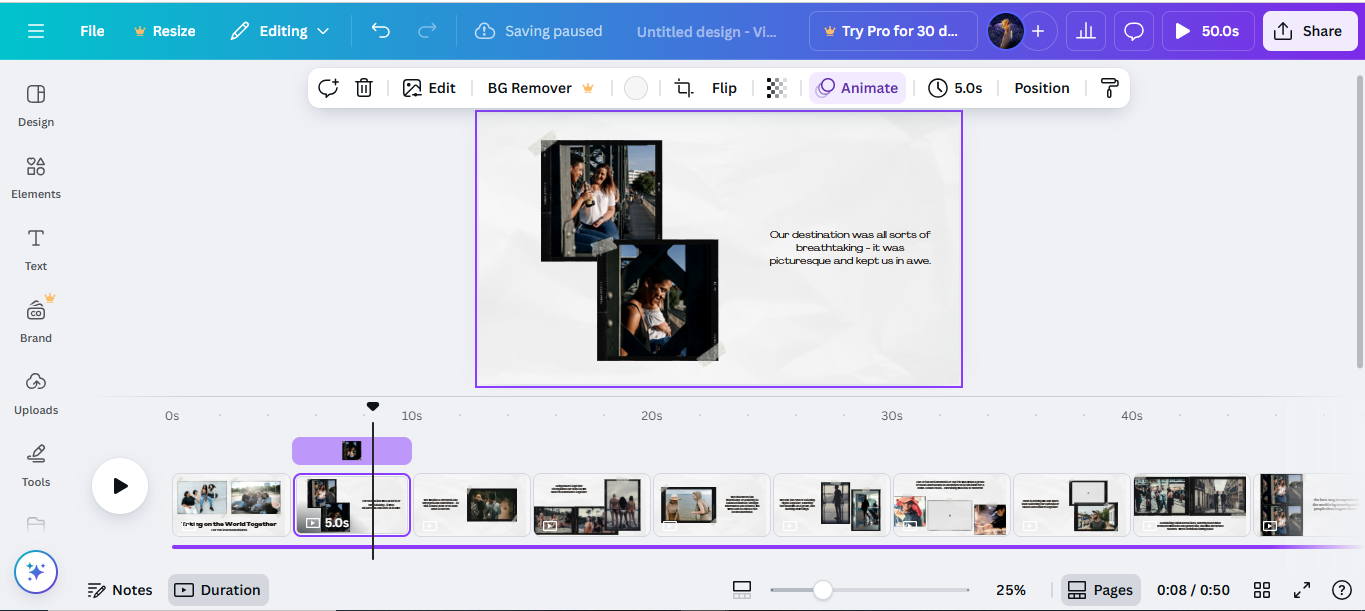1365x611 pixels.
Task: Adjust the timeline zoom slider
Action: coord(822,590)
